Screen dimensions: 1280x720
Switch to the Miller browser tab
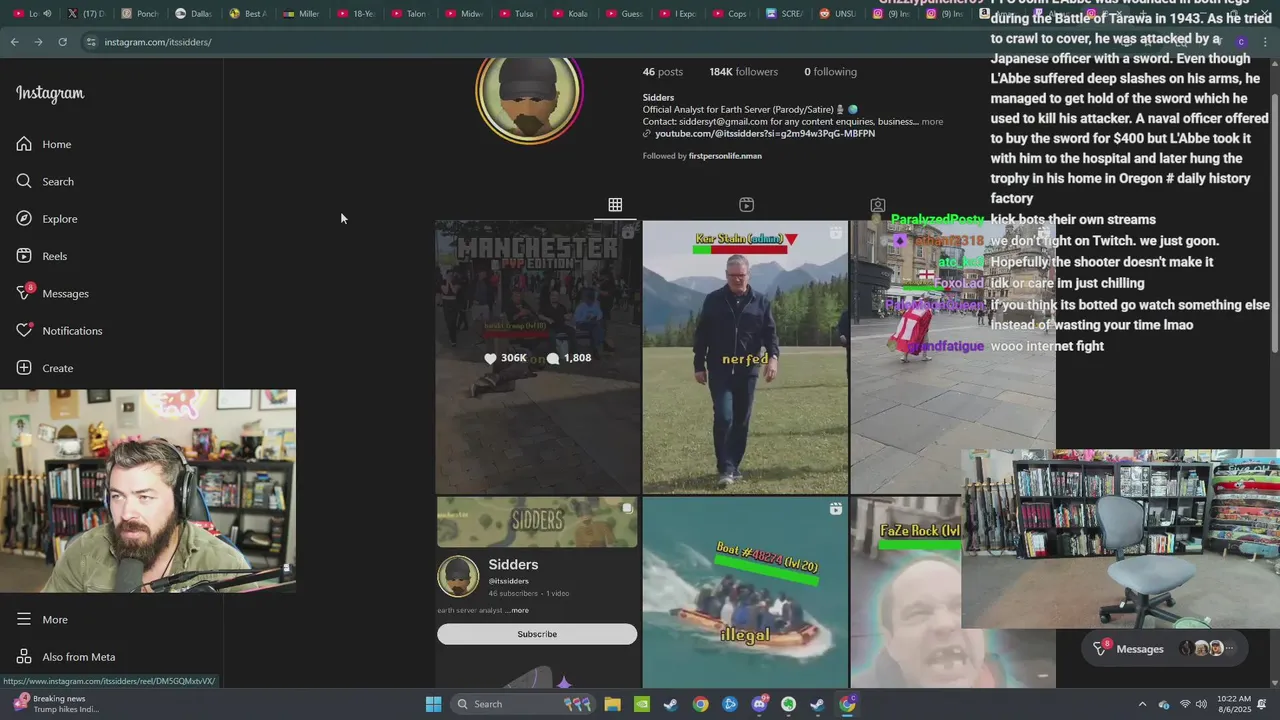(303, 14)
